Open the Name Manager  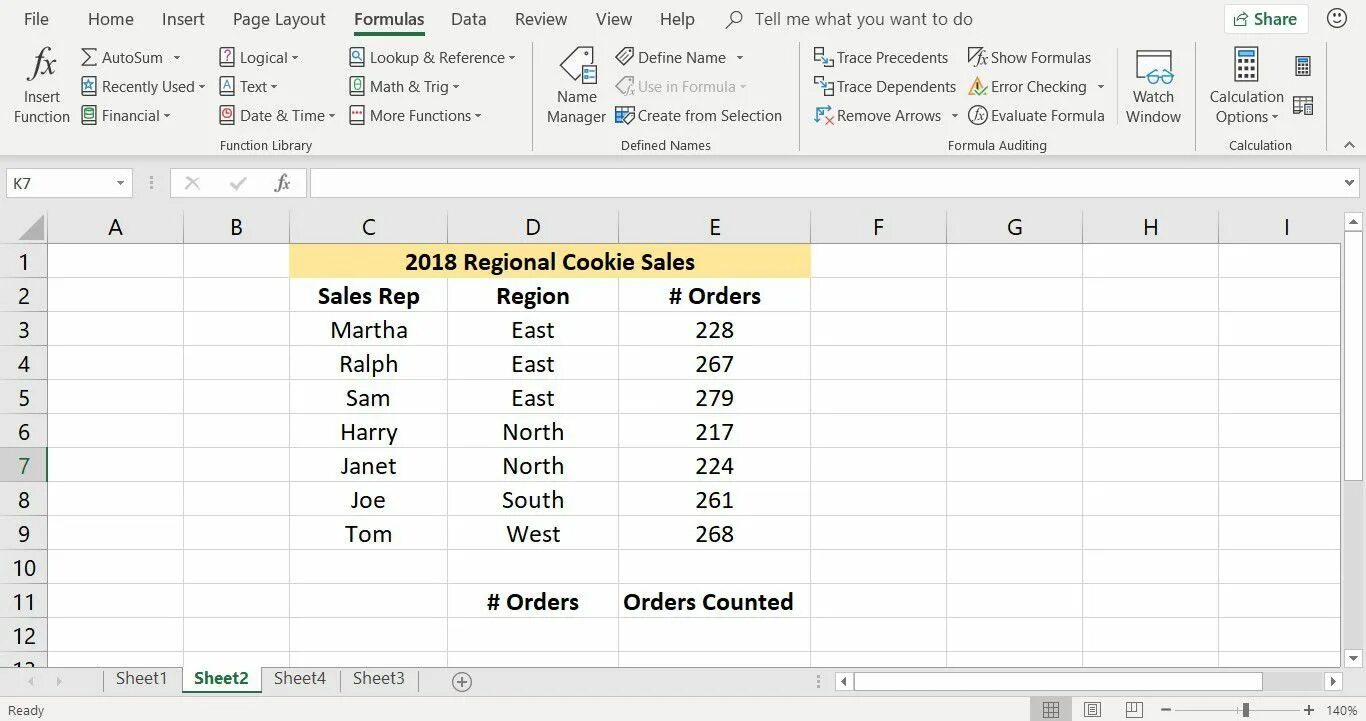(x=577, y=86)
